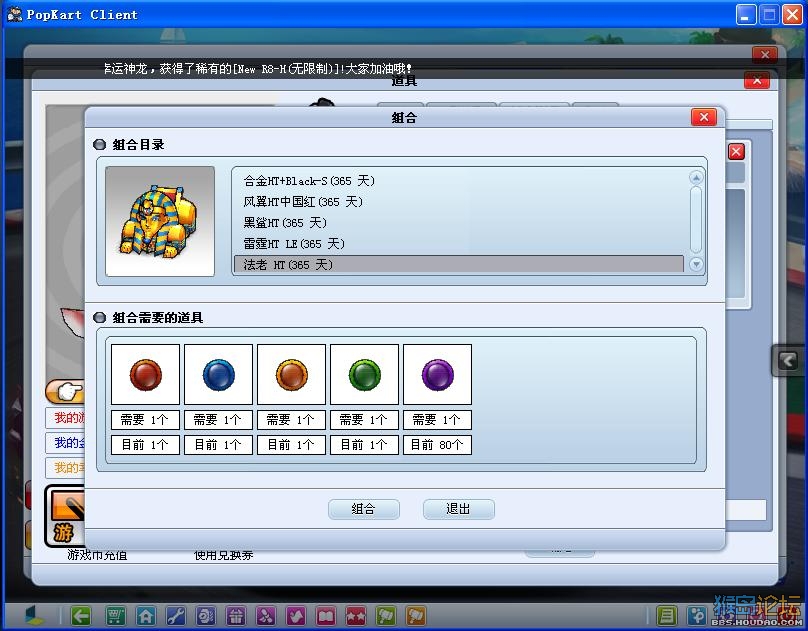Click the green hammer icon in toolbar
Viewport: 808px width, 631px height.
[x=386, y=616]
